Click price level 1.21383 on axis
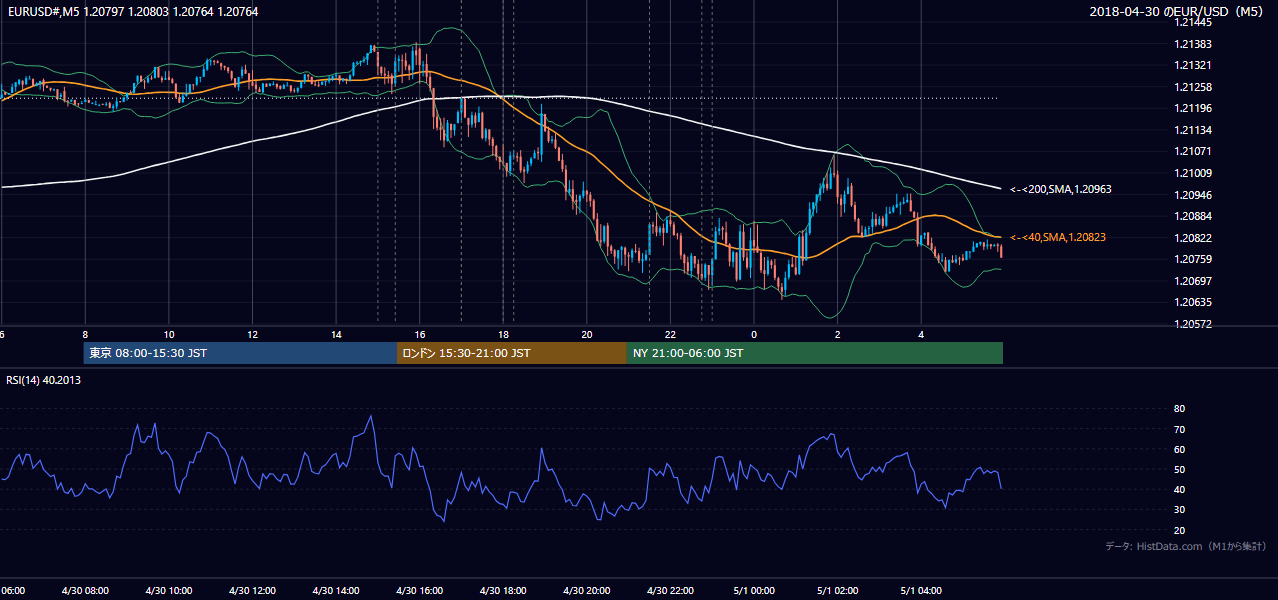Viewport: 1278px width, 600px height. (1195, 44)
